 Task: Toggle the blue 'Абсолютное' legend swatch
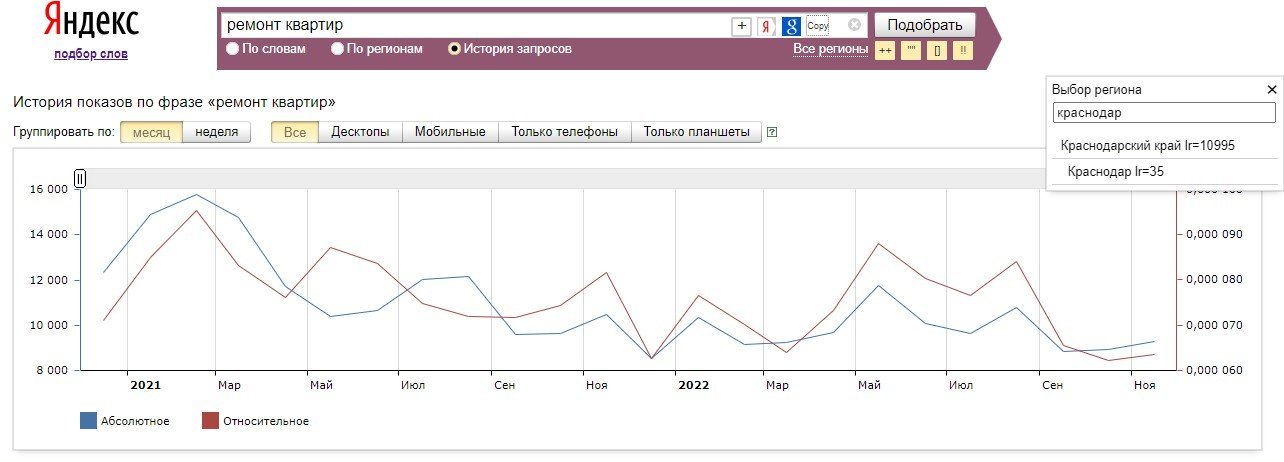coord(88,421)
